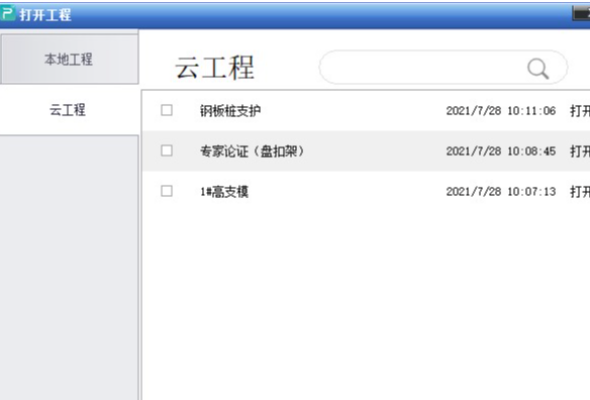Screen dimensions: 590x400
Task: Click the 云工程 page heading
Action: pyautogui.click(x=214, y=68)
